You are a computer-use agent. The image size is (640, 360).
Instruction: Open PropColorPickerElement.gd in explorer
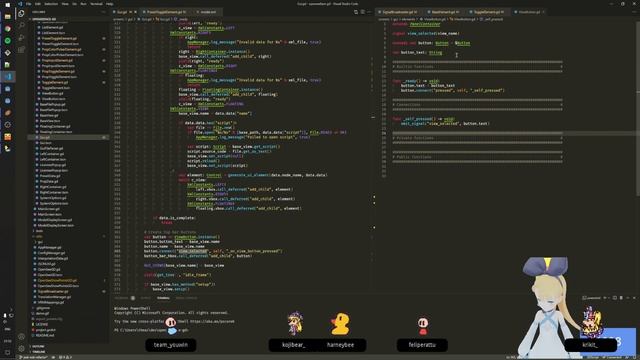click(x=61, y=49)
